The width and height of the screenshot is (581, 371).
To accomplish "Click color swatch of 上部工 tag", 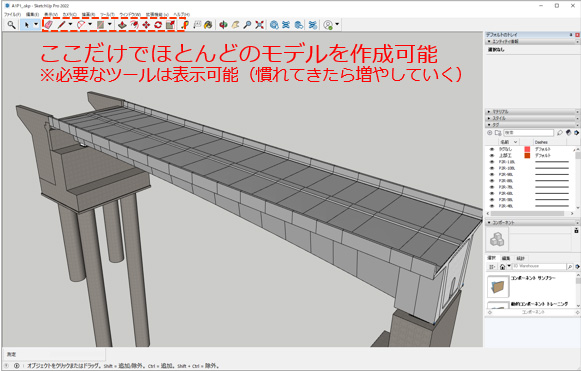I will pos(527,156).
